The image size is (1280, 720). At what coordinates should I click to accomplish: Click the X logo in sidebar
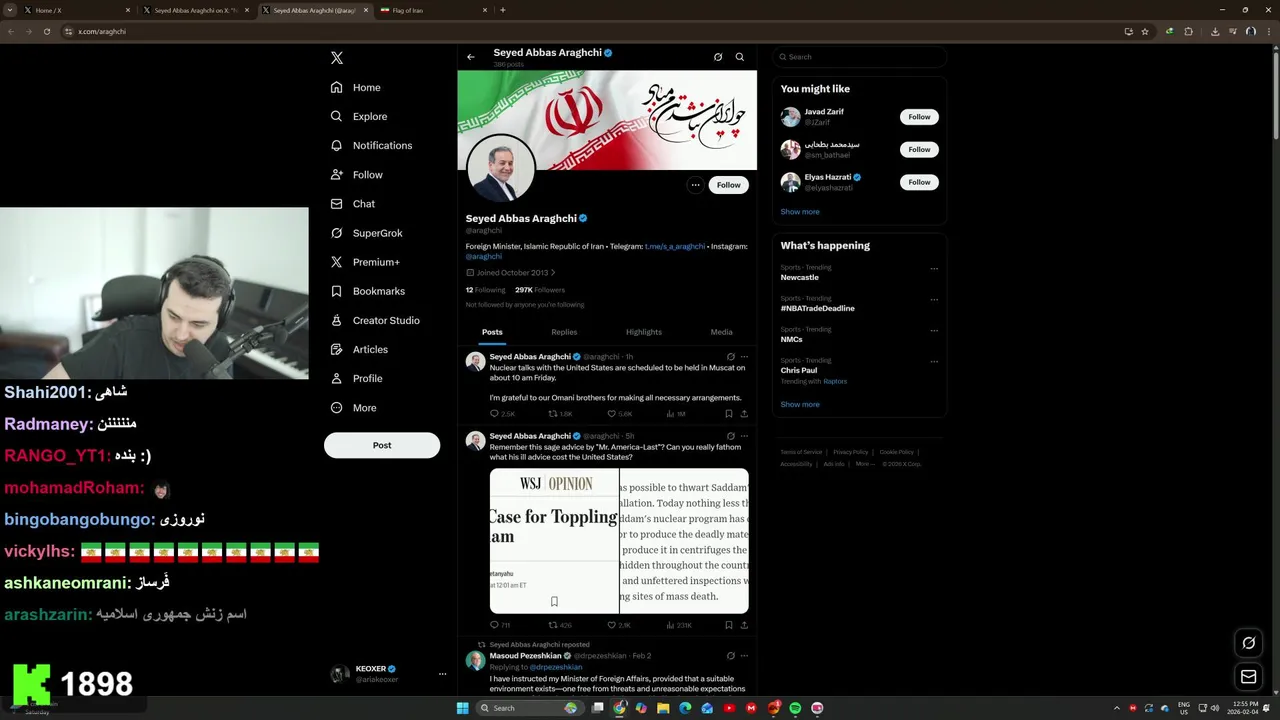(x=337, y=58)
